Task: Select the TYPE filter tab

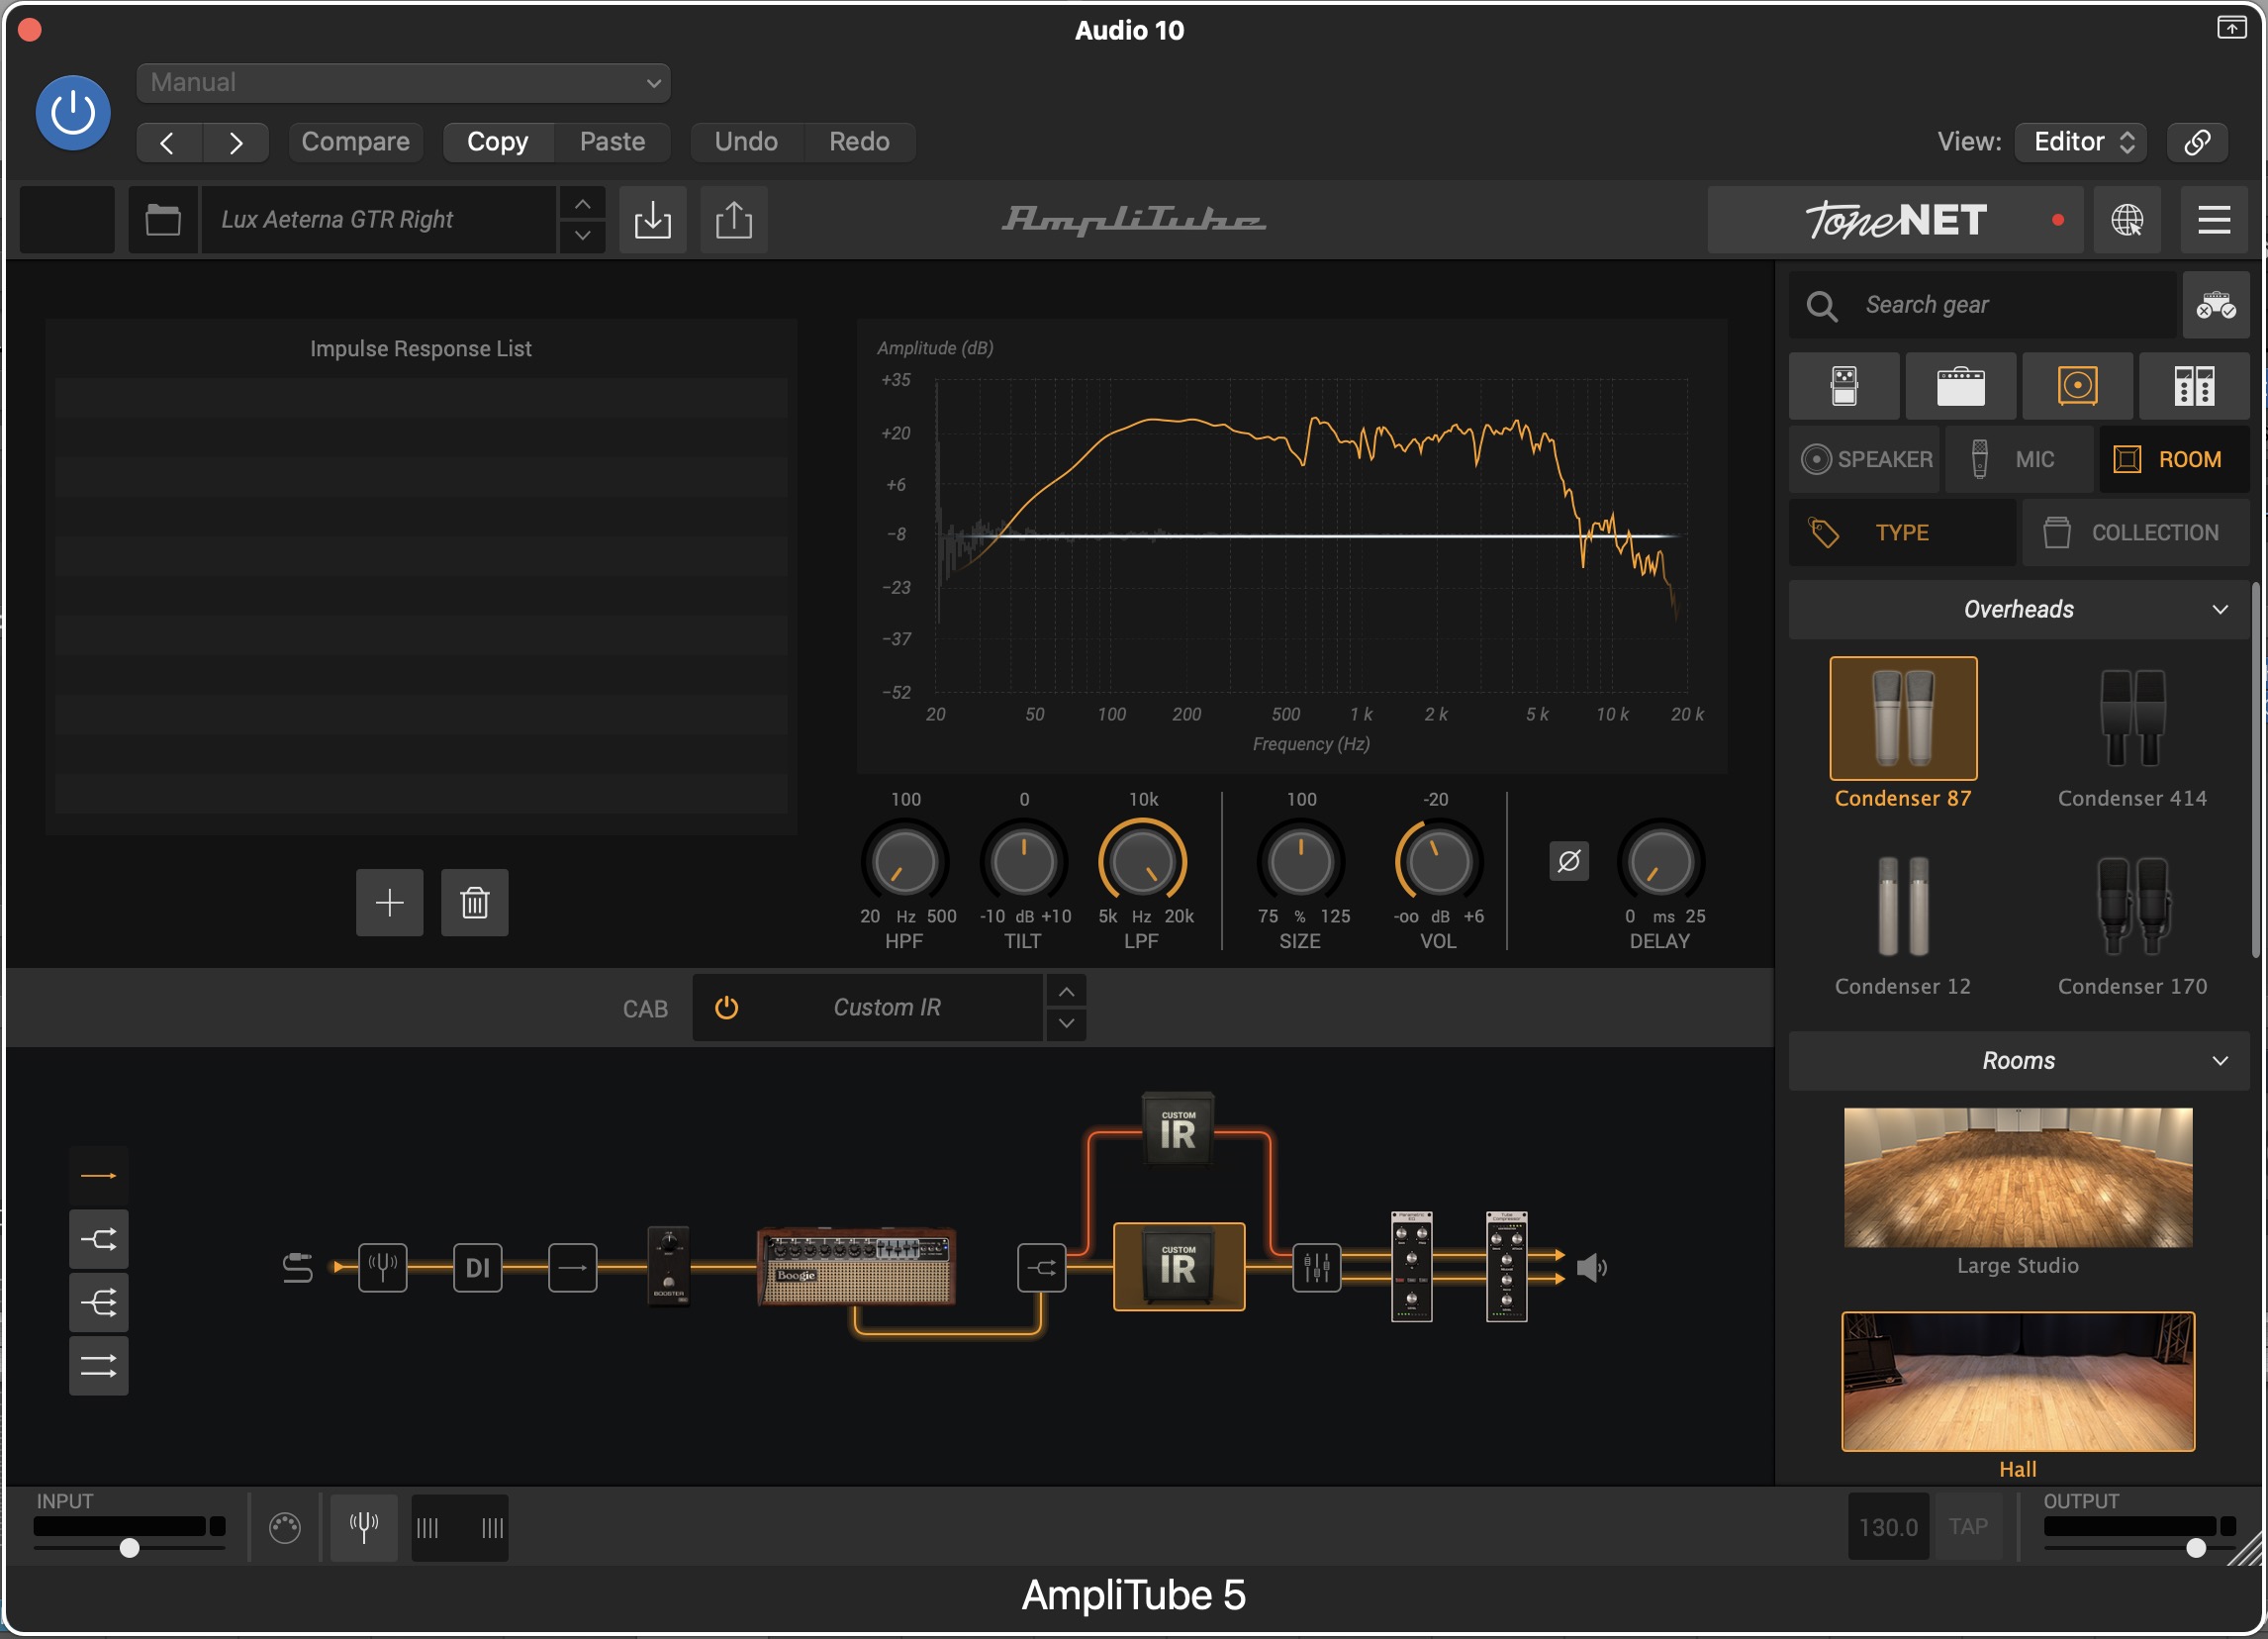Action: click(1902, 533)
